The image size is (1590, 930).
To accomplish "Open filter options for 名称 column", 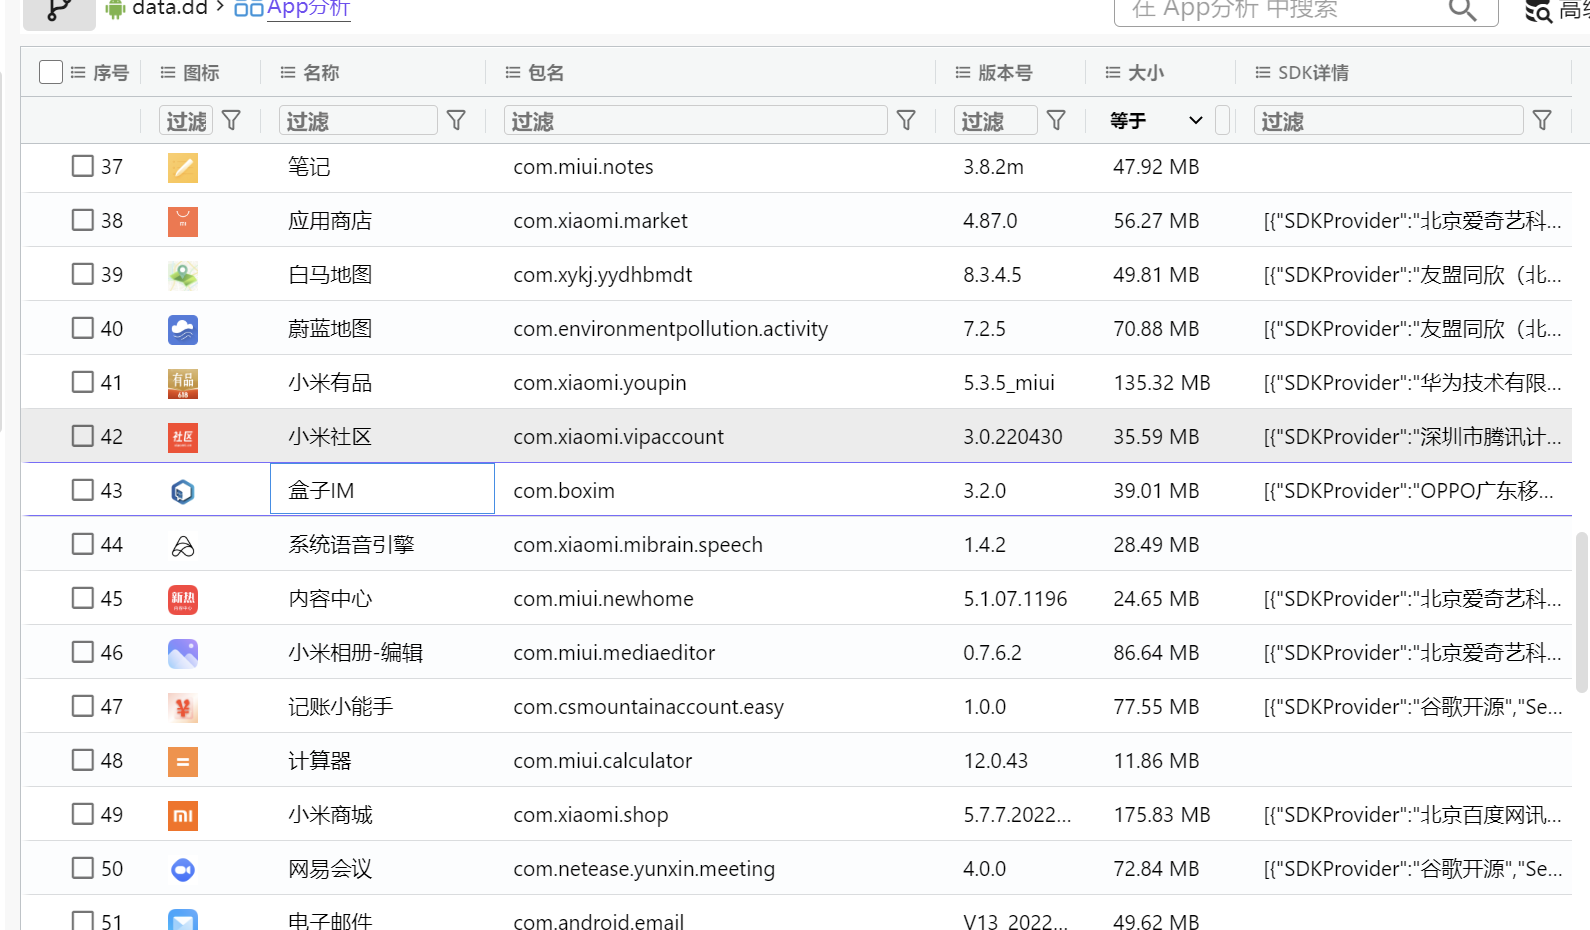I will [x=456, y=120].
